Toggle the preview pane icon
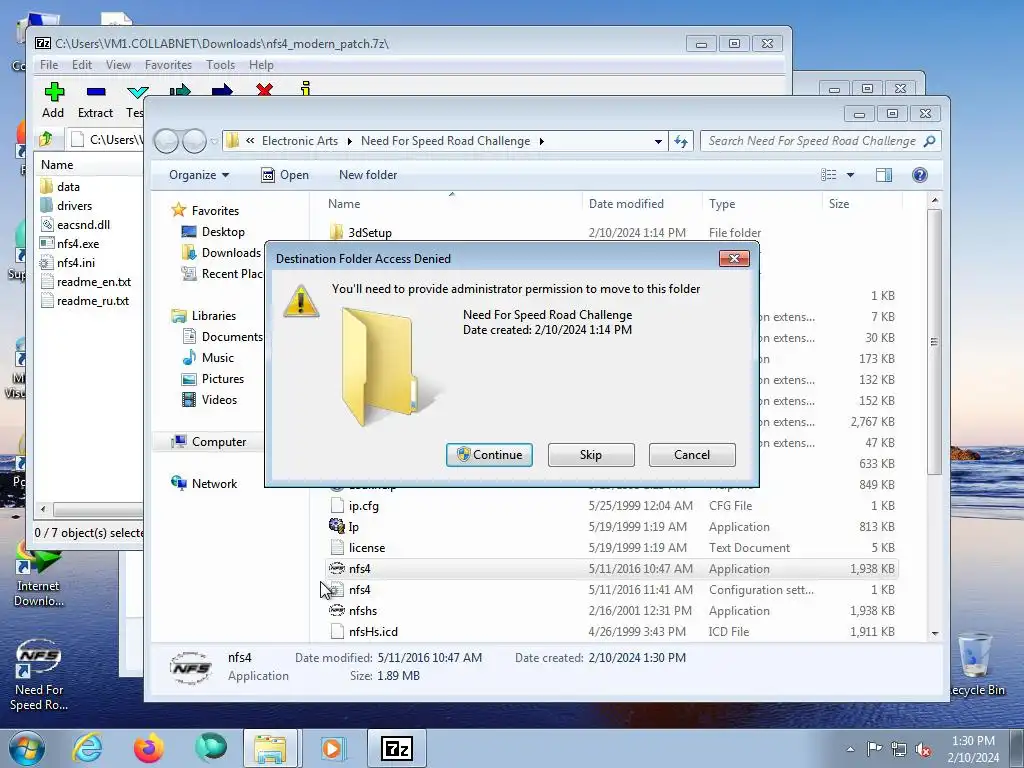The width and height of the screenshot is (1024, 768). 884,174
